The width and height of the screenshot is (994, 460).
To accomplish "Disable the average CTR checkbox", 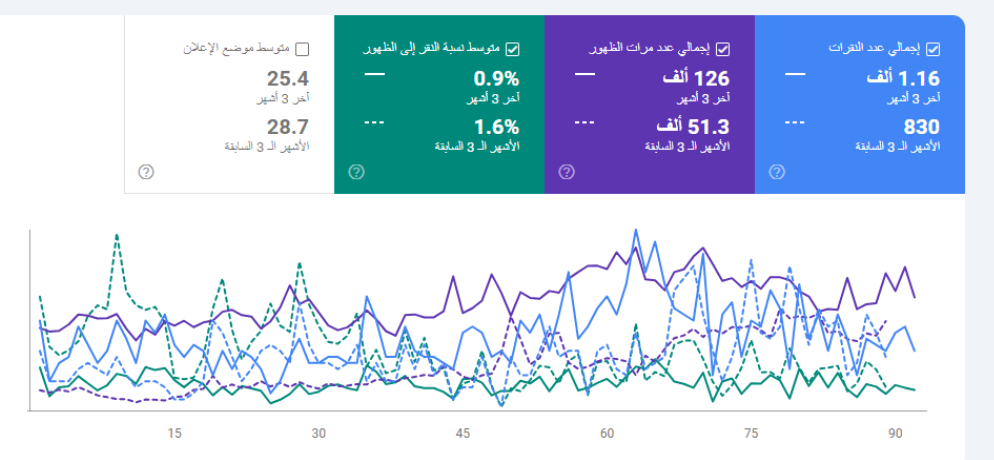I will [514, 48].
